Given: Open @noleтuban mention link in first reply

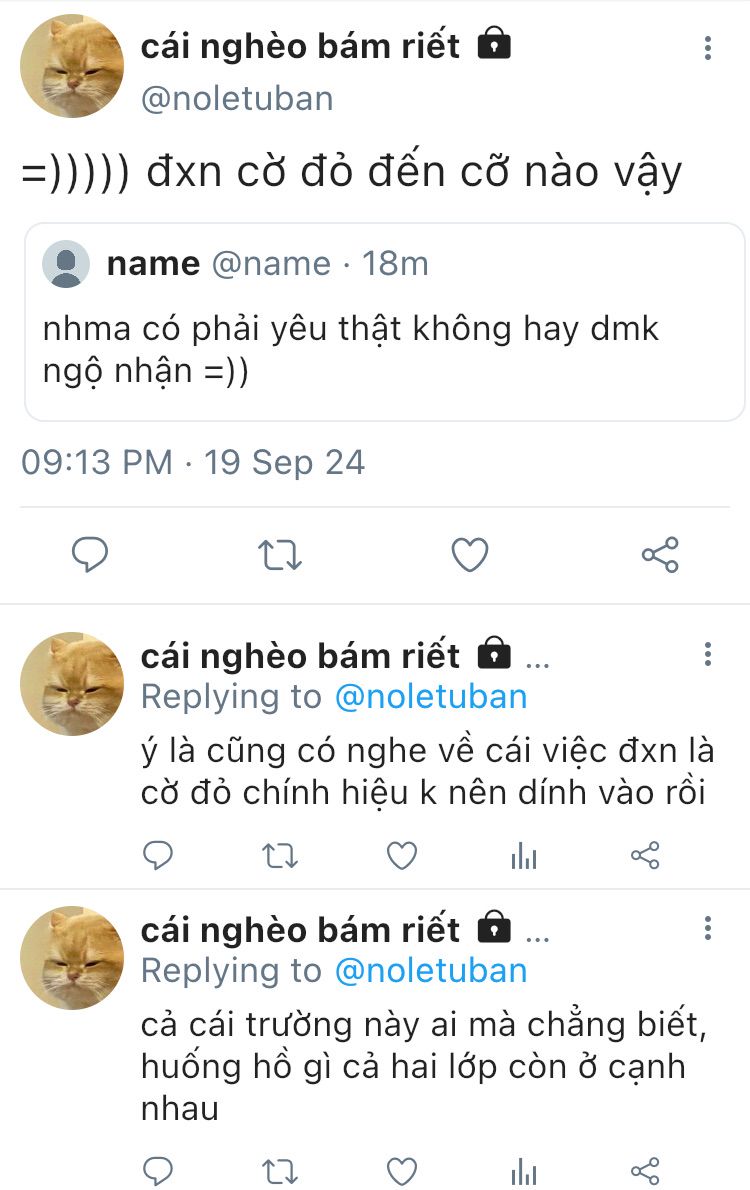Looking at the screenshot, I should point(431,697).
